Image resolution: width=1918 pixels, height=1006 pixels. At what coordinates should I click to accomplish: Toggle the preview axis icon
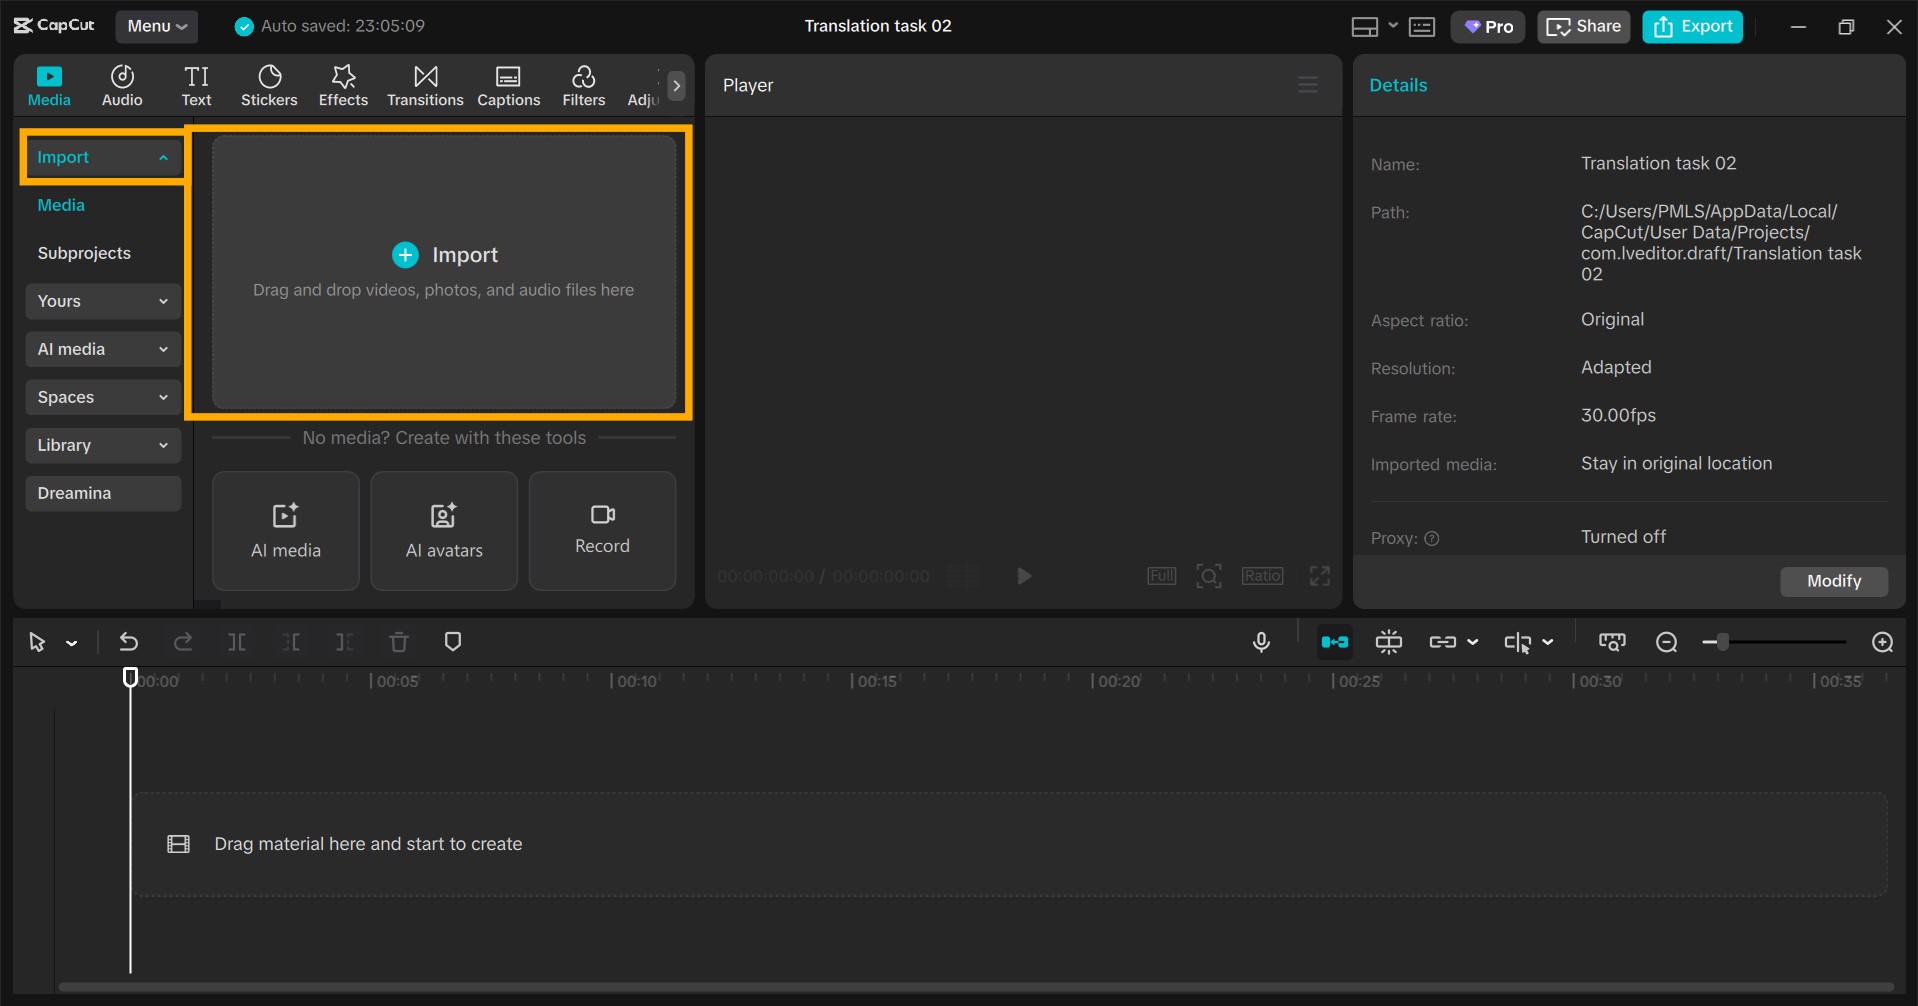[1517, 642]
